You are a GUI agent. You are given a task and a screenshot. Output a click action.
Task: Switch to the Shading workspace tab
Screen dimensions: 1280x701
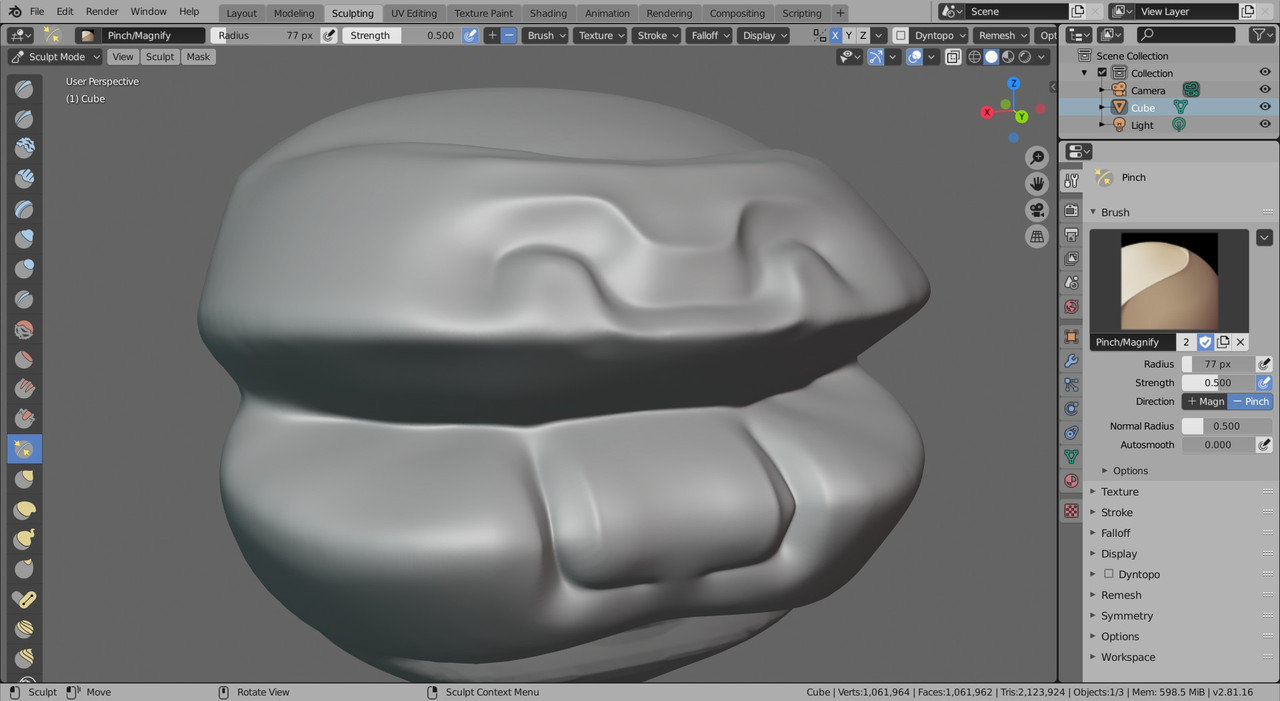(548, 13)
